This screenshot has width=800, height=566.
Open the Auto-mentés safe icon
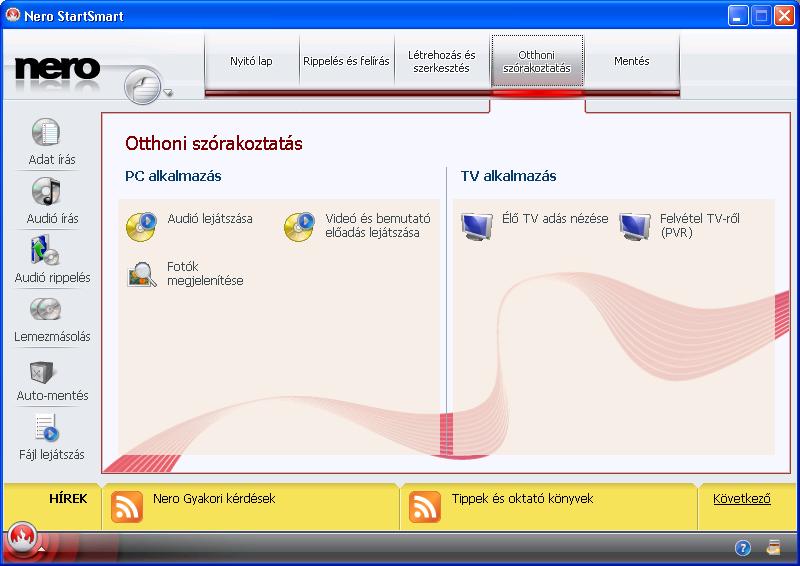coord(46,370)
